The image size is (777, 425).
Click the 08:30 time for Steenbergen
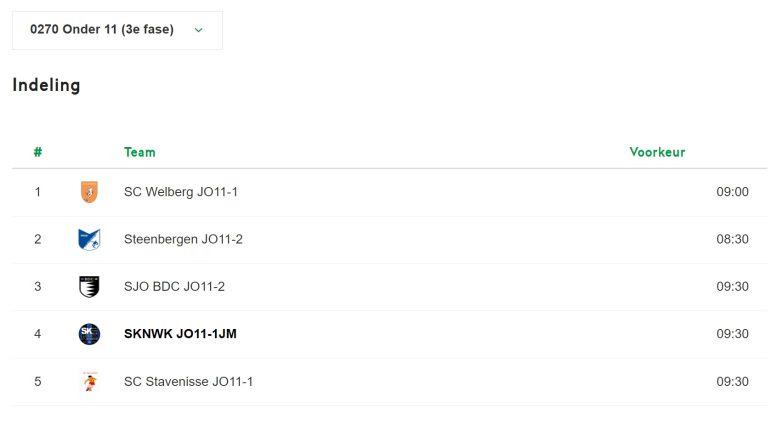coord(732,239)
